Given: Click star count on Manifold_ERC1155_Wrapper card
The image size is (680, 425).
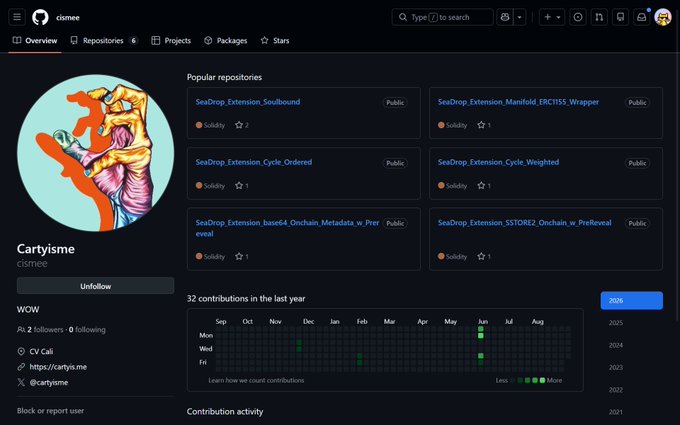Looking at the screenshot, I should pos(484,125).
